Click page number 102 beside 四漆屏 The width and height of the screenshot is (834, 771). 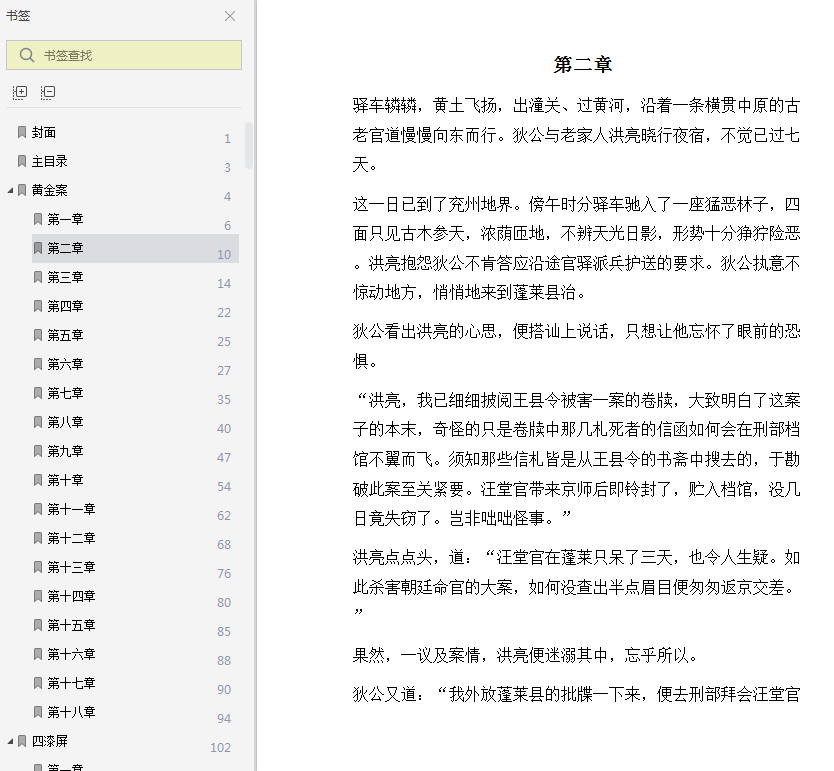(220, 748)
